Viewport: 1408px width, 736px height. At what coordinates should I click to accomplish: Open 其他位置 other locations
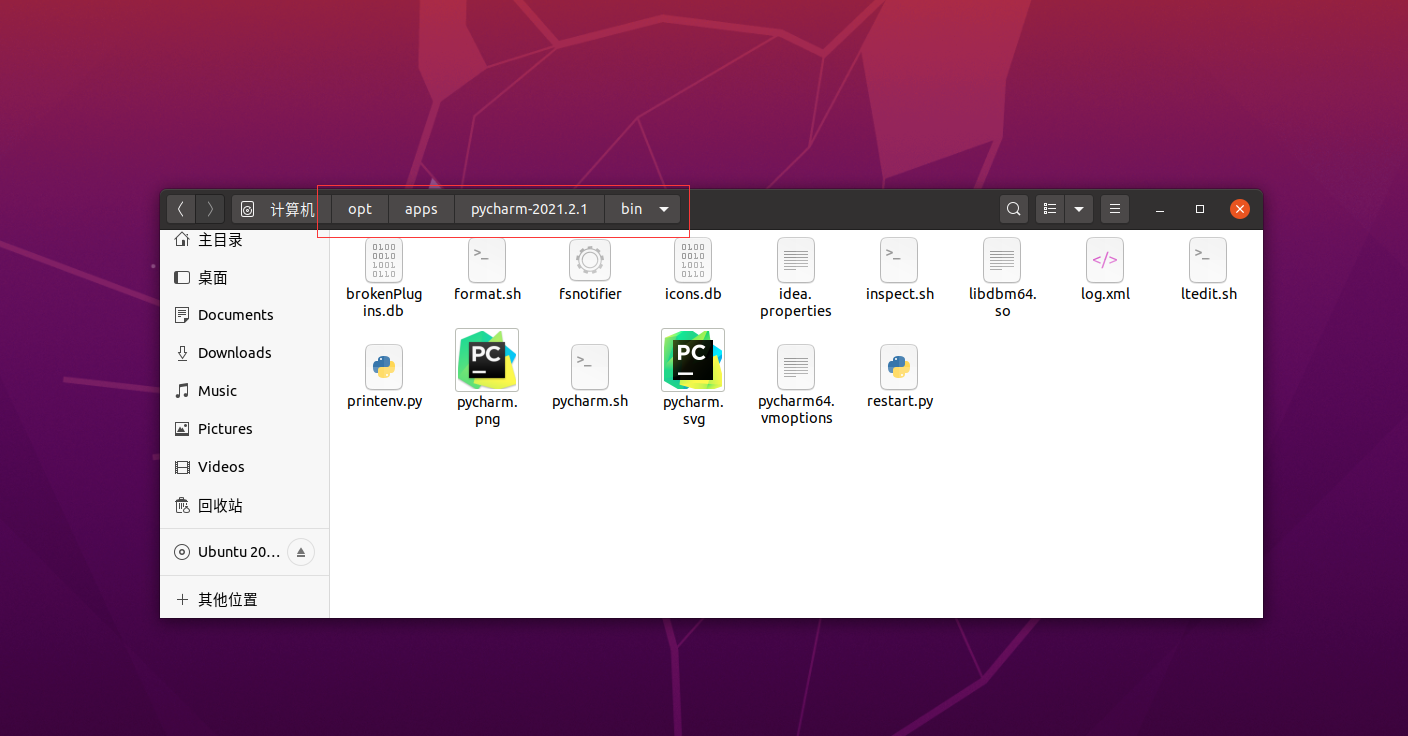245,600
